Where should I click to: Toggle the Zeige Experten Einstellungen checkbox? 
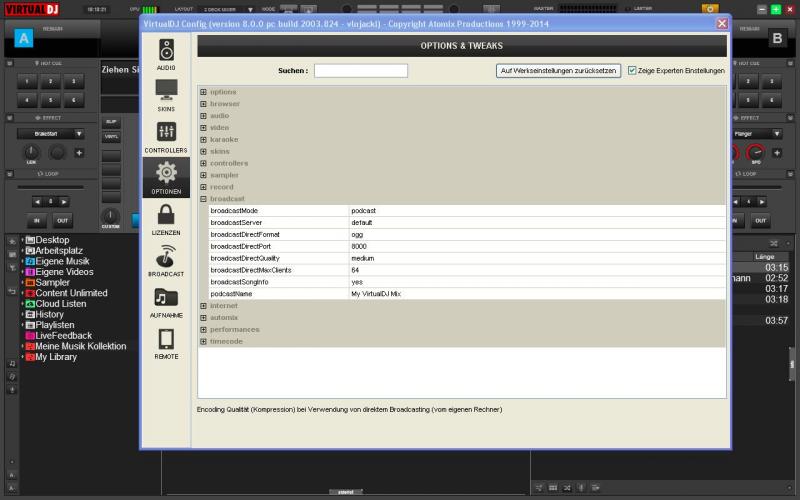coord(632,71)
